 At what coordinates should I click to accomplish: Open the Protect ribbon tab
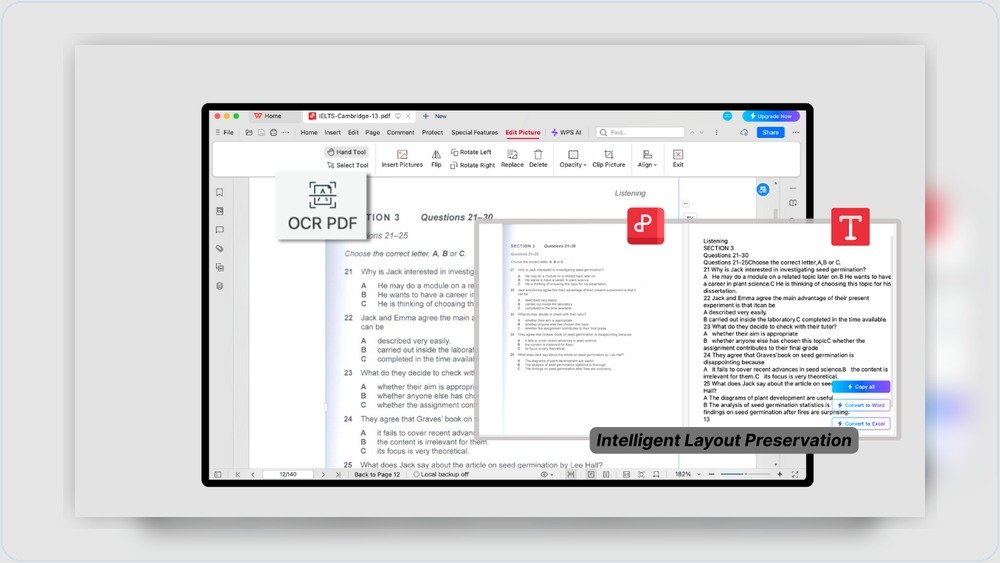[432, 133]
